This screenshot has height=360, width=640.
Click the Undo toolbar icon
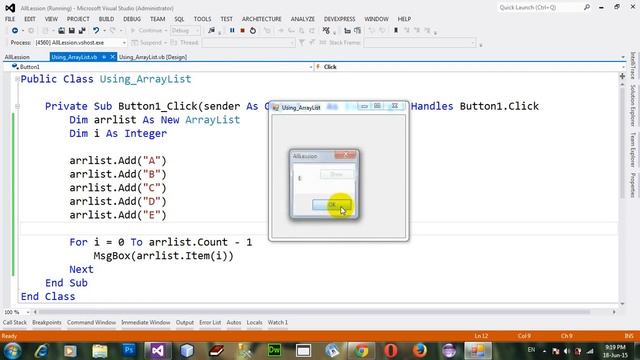pyautogui.click(x=96, y=31)
